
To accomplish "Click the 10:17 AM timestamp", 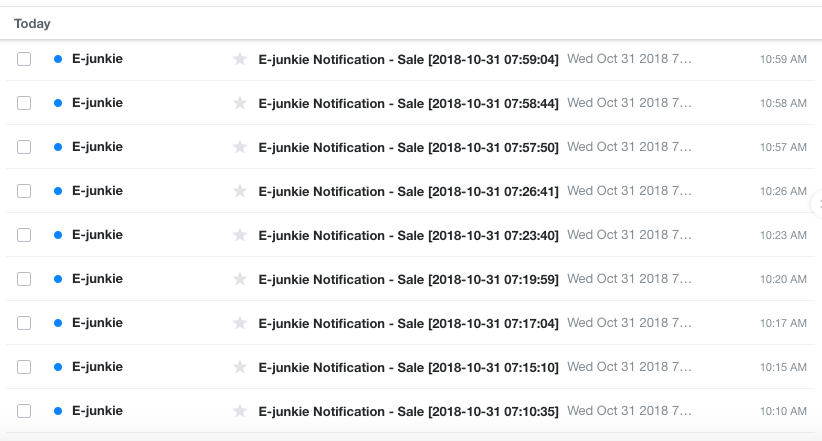I will [x=783, y=323].
